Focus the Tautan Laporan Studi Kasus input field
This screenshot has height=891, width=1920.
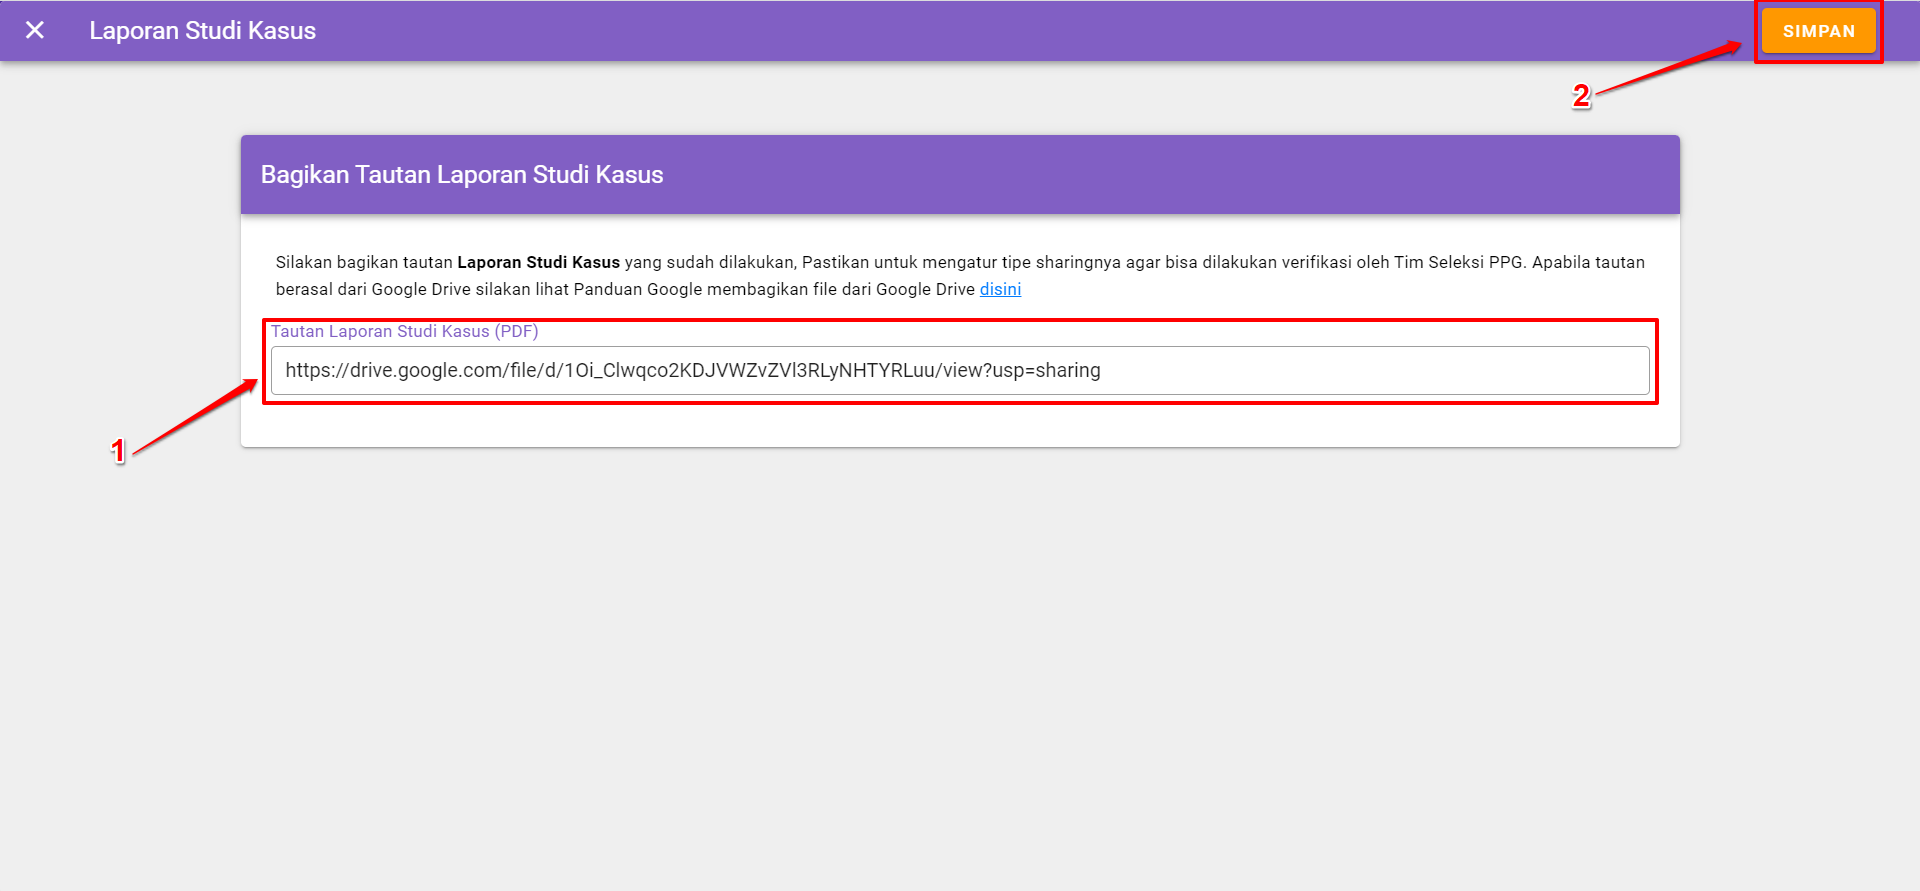click(x=960, y=370)
